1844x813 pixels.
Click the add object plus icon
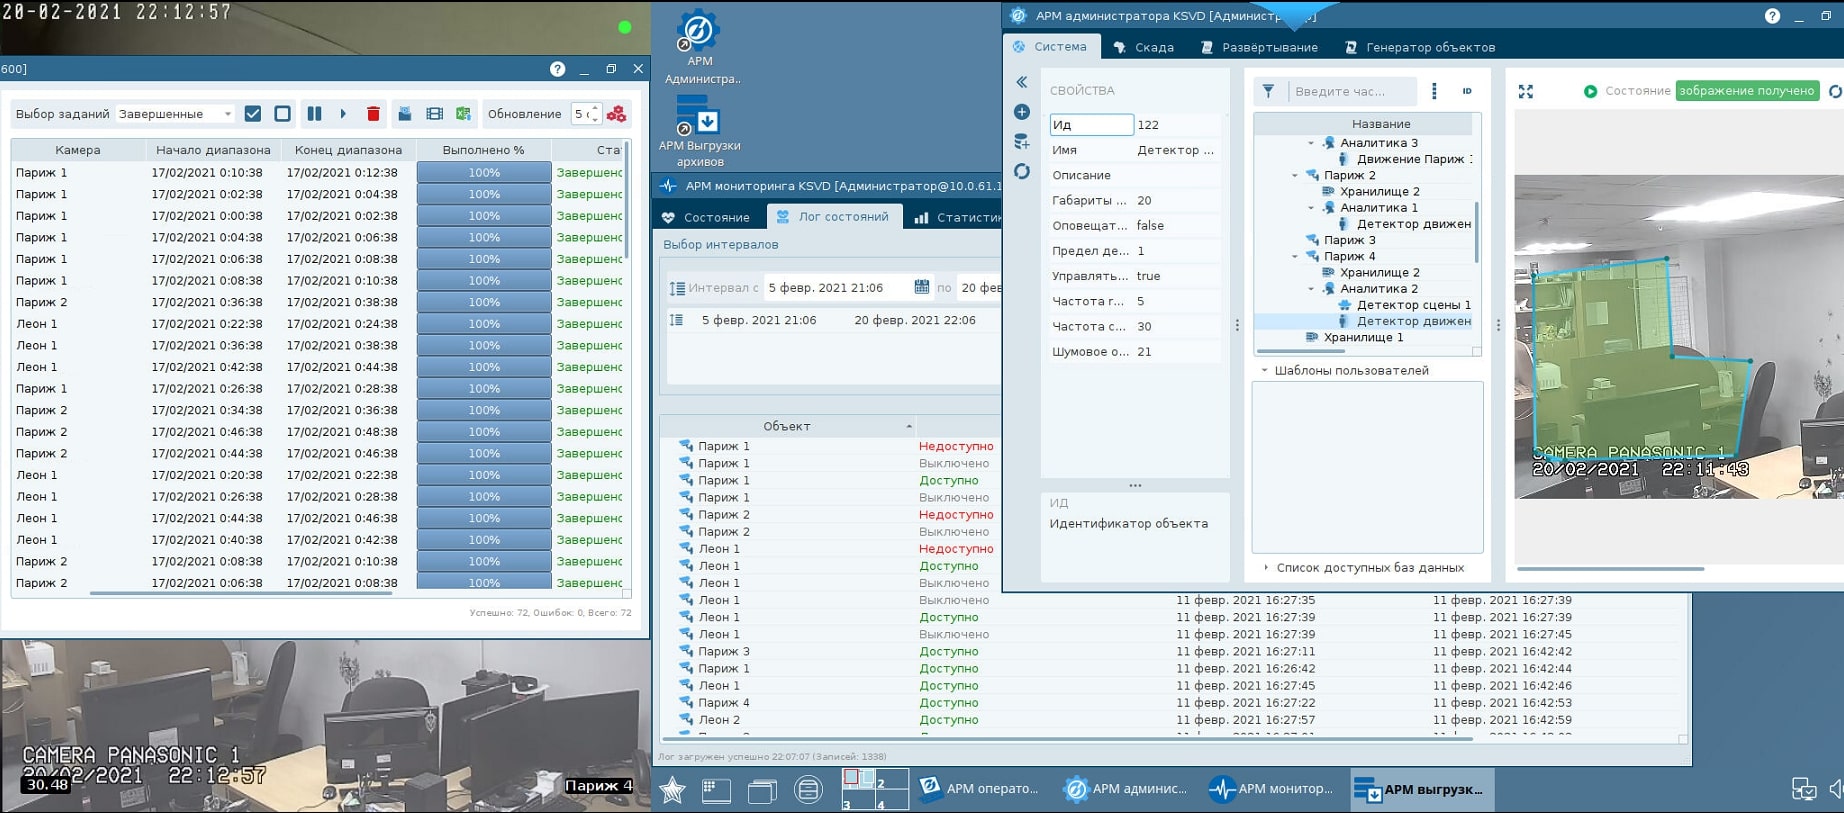pyautogui.click(x=1021, y=112)
